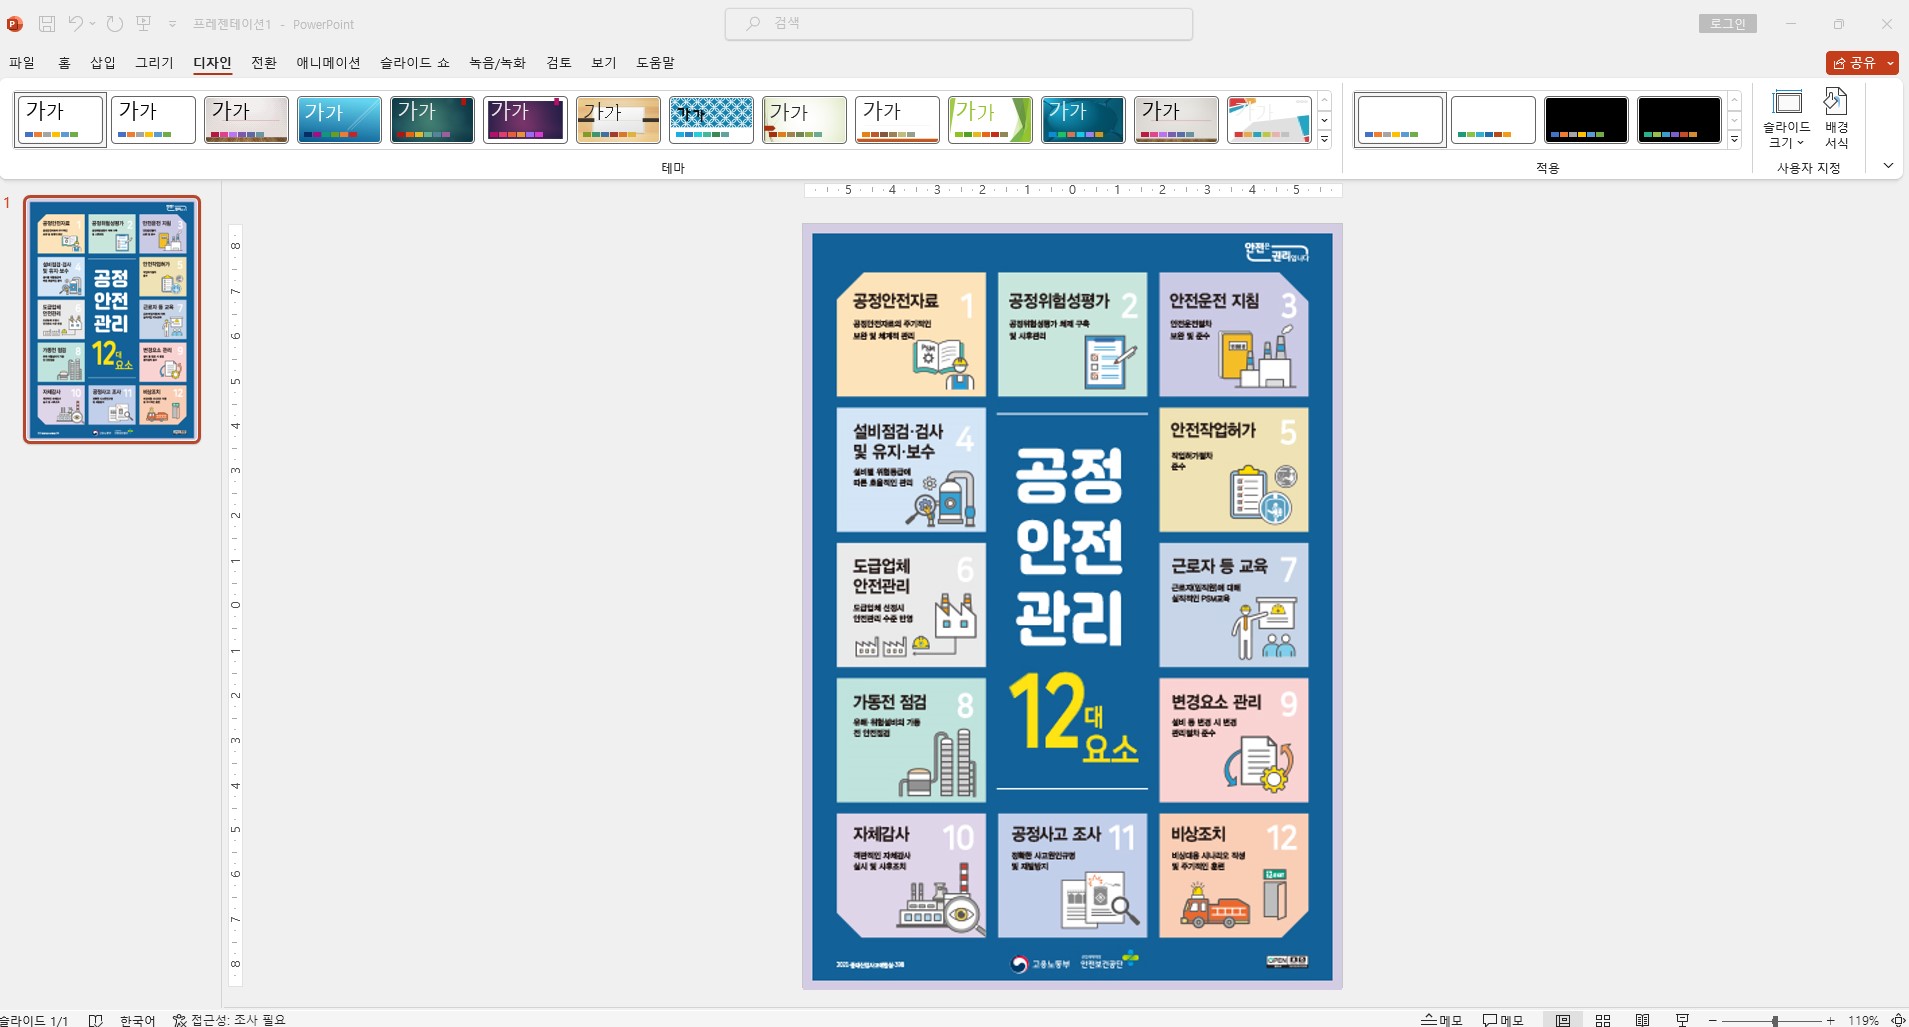Switch to the 전환 ribbon tab
This screenshot has height=1027, width=1909.
point(264,62)
